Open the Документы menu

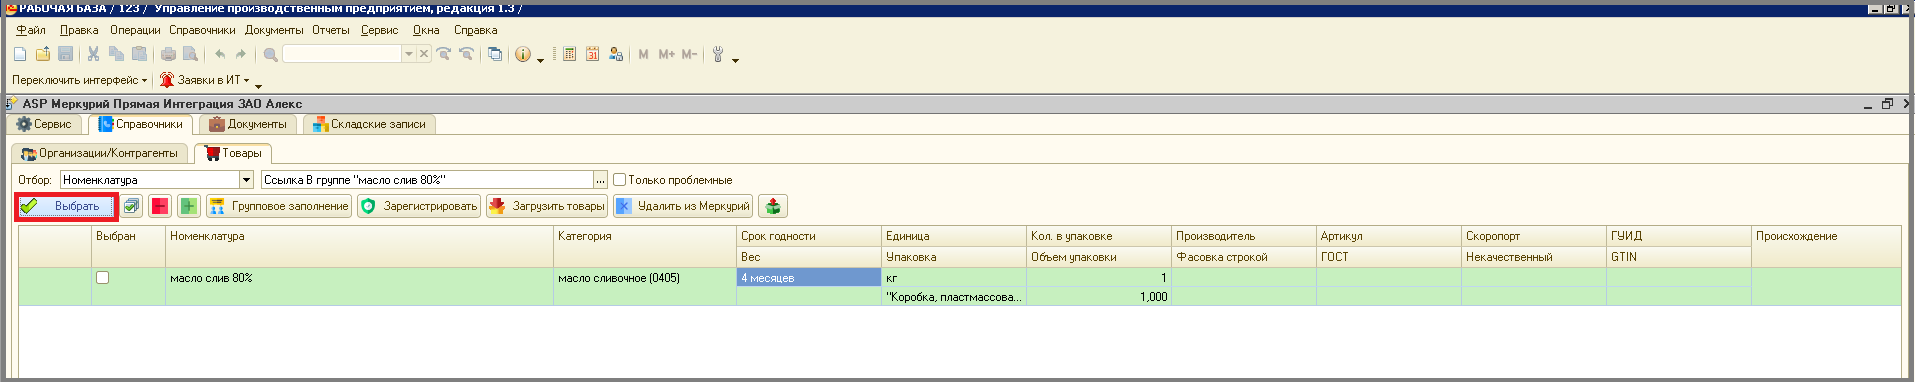pyautogui.click(x=274, y=30)
